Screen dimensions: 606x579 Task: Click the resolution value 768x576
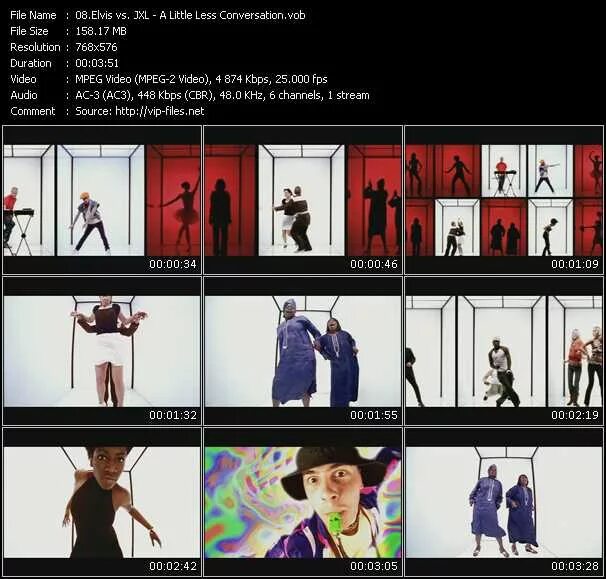pyautogui.click(x=96, y=47)
